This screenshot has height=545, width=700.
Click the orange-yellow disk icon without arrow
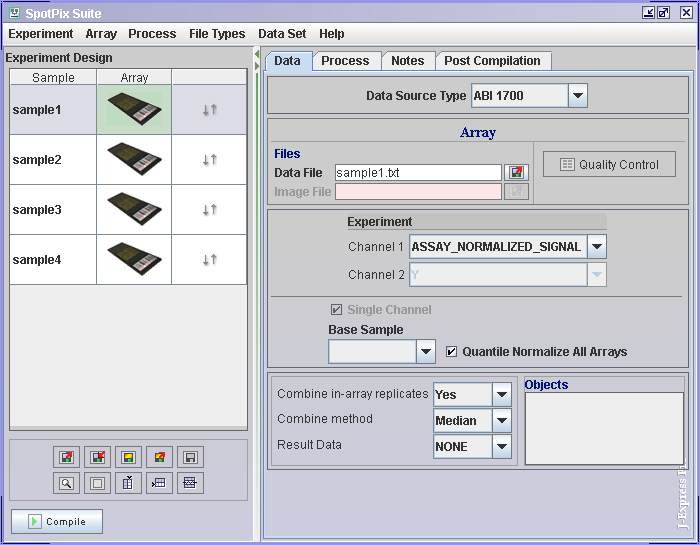[x=128, y=457]
